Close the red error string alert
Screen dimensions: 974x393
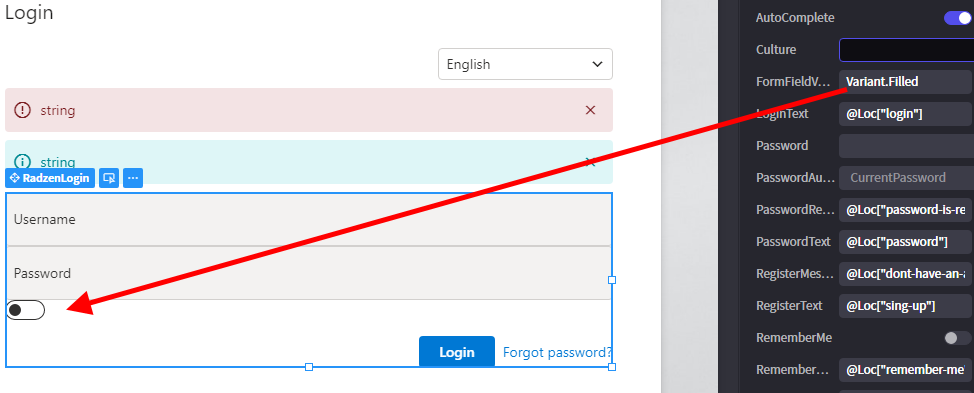click(x=591, y=111)
